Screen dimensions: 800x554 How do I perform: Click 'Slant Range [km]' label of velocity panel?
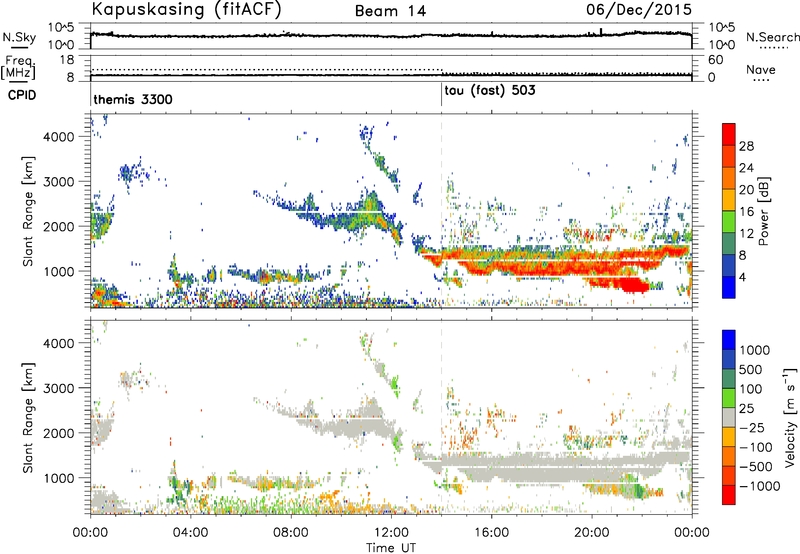click(28, 417)
